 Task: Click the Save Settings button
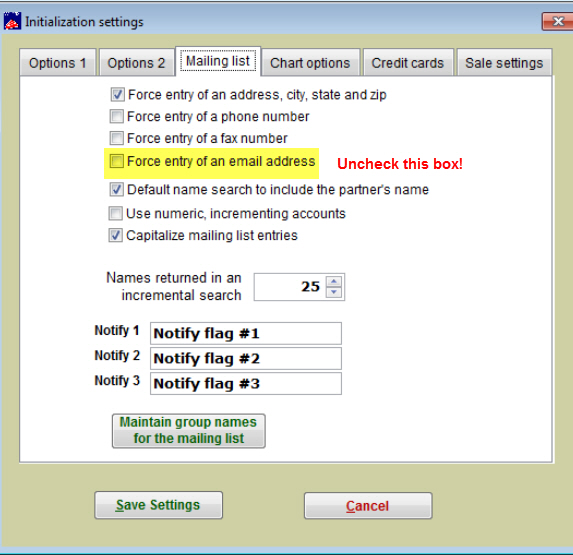pos(158,505)
